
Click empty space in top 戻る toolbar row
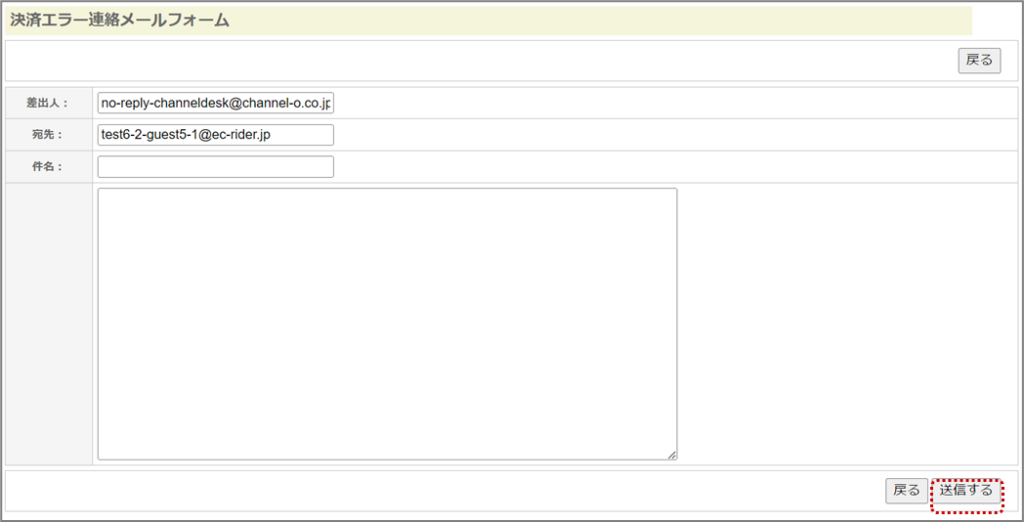480,60
